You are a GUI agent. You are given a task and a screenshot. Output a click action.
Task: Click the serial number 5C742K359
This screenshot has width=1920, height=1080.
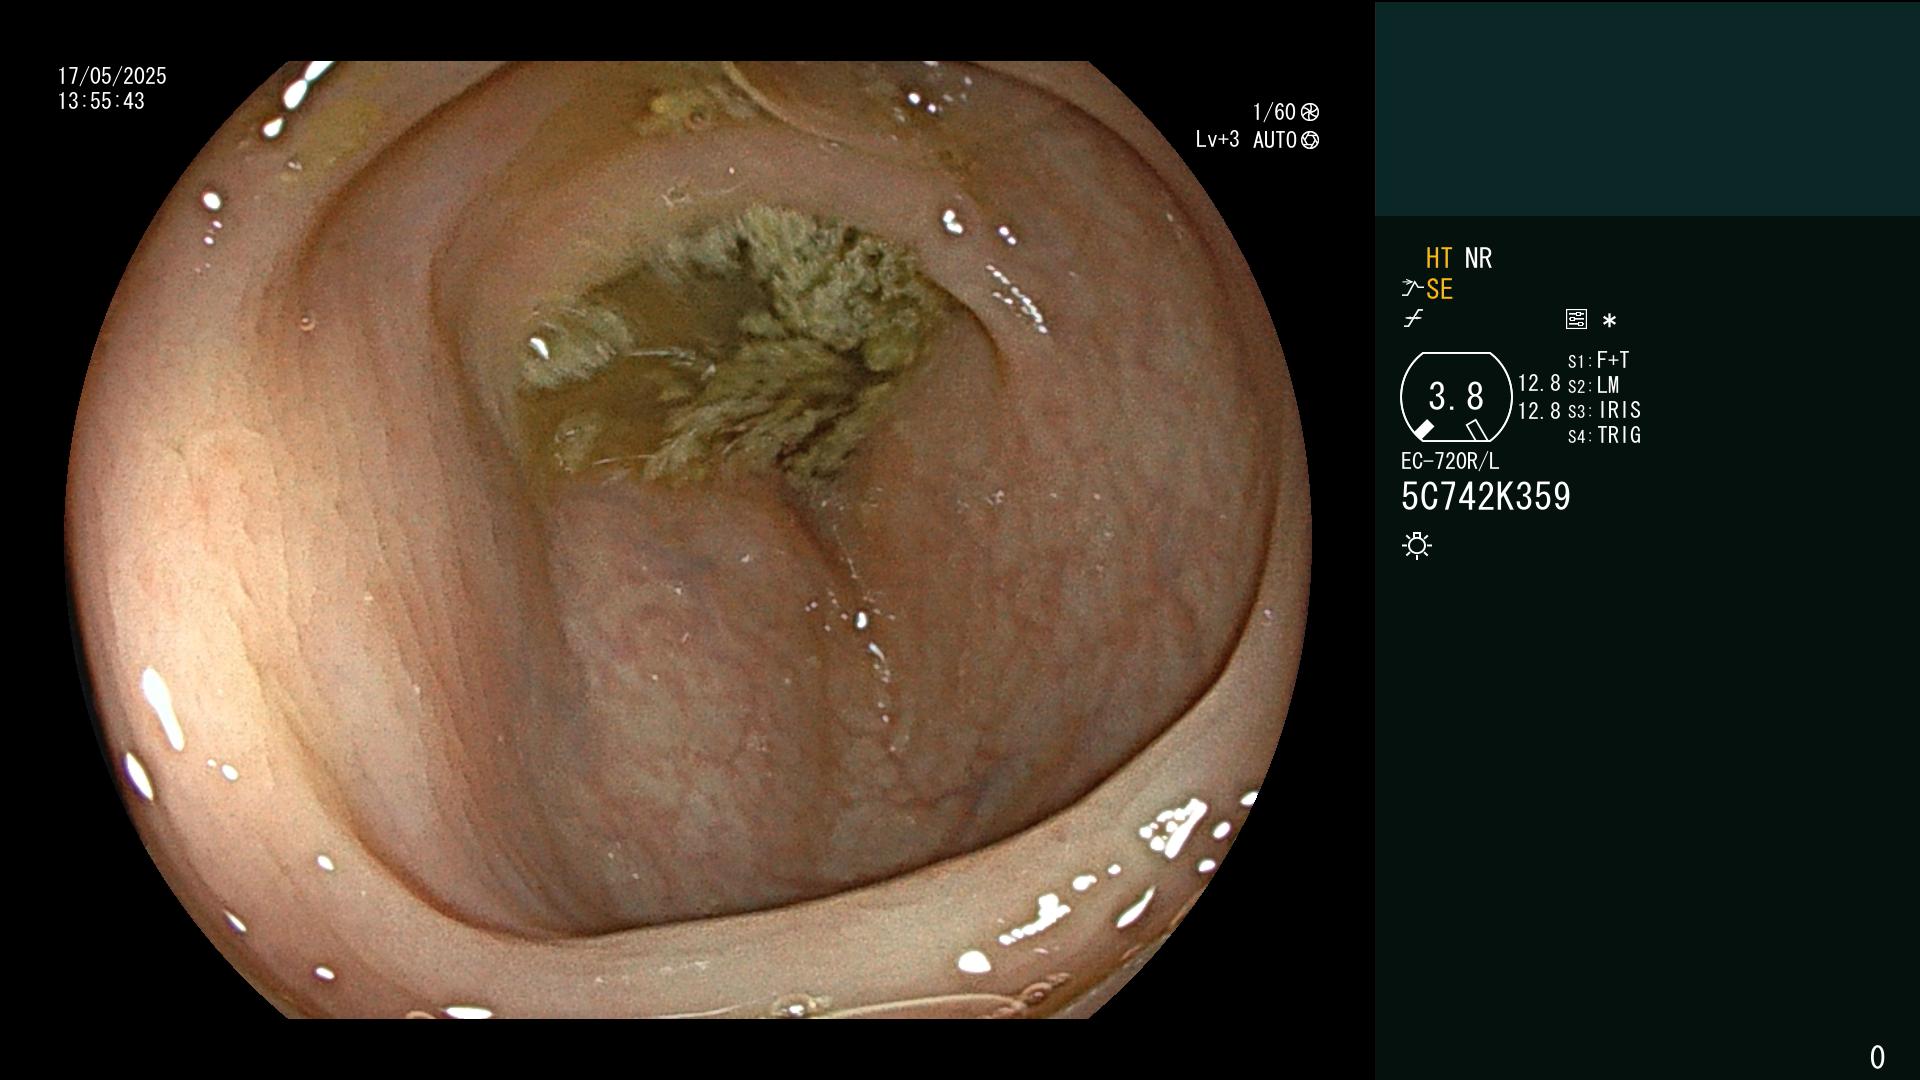(1486, 497)
